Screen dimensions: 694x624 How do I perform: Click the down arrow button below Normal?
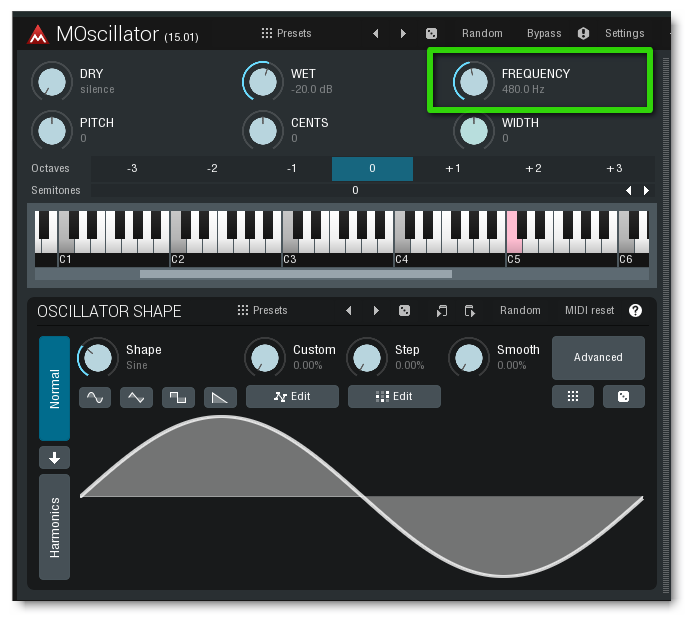(x=54, y=458)
